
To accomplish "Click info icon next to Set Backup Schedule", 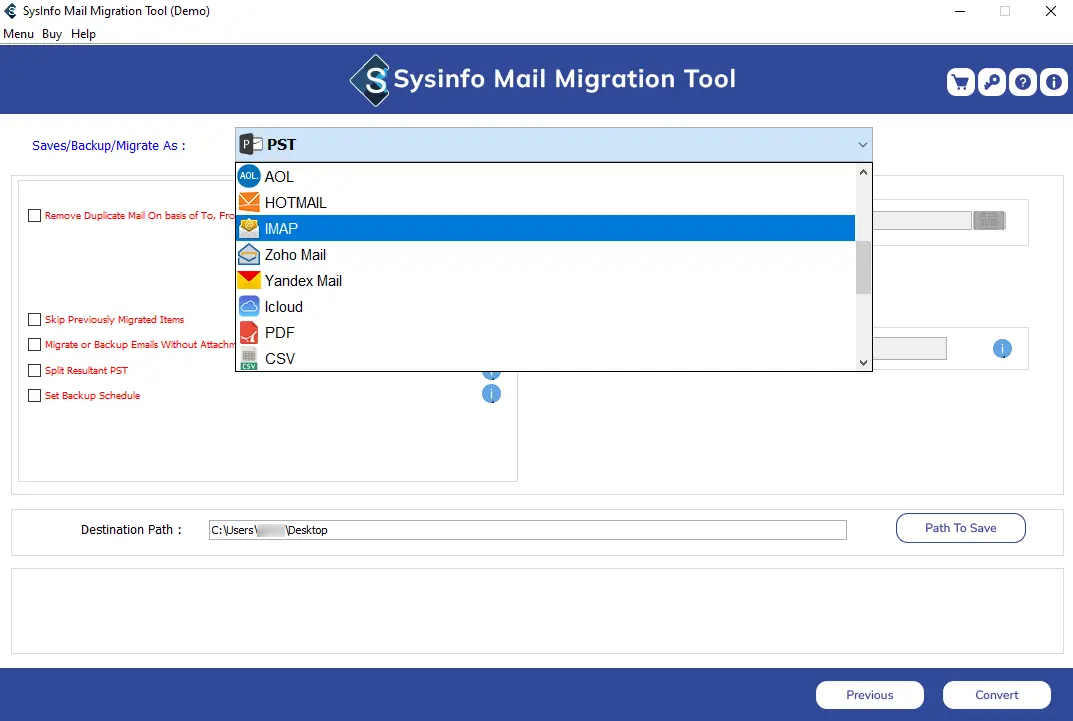I will (x=491, y=394).
